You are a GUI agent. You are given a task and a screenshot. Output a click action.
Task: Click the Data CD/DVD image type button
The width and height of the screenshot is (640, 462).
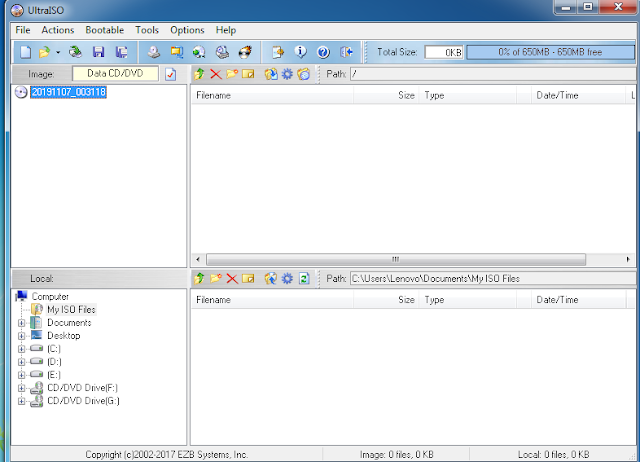pos(115,74)
